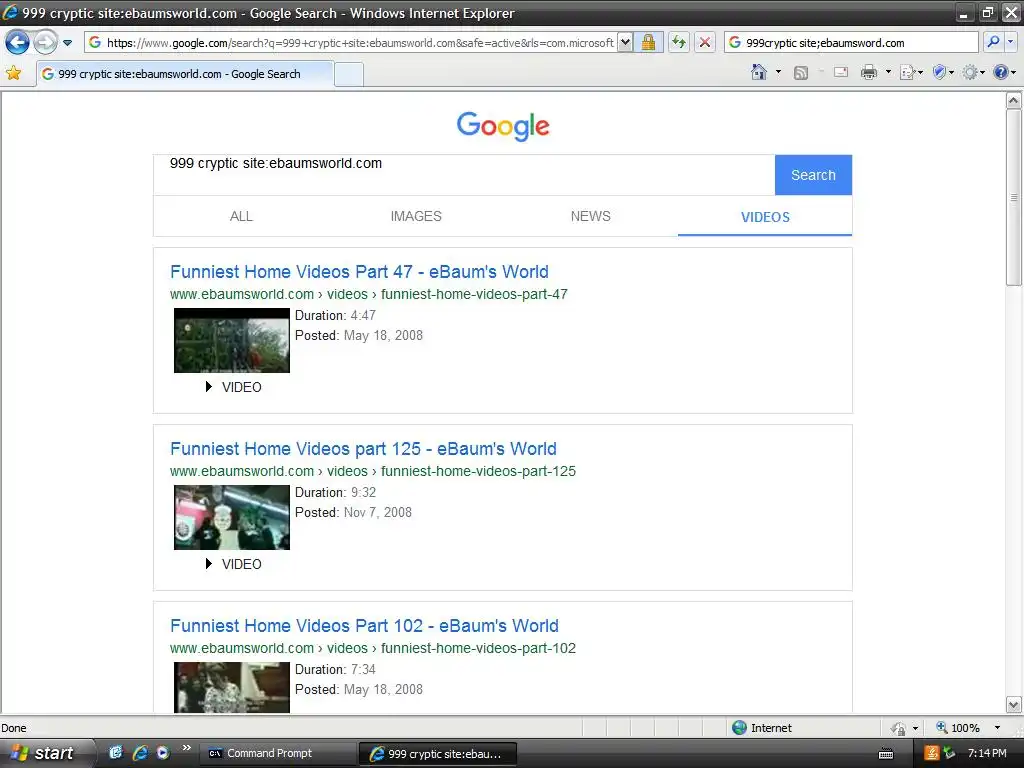This screenshot has height=768, width=1024.
Task: Click the Part 47 video thumbnail
Action: click(232, 340)
